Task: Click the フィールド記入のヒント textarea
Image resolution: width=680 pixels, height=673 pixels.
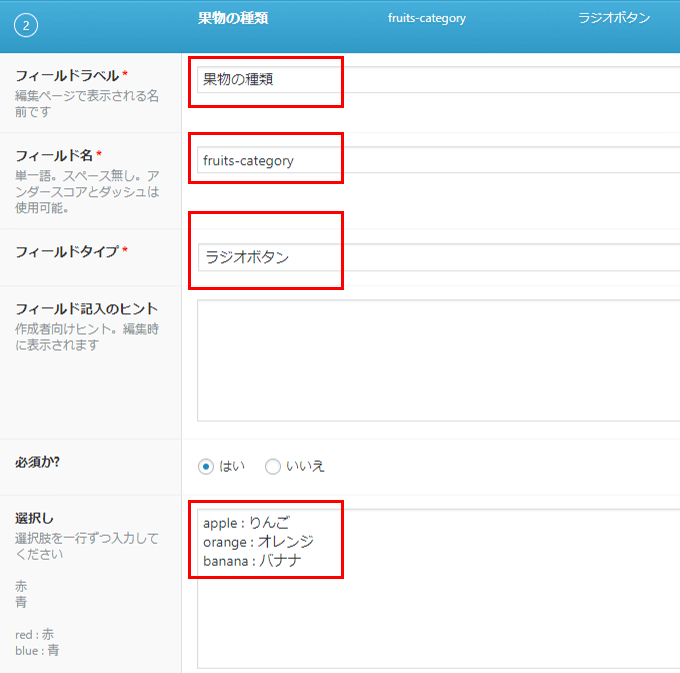Action: [x=438, y=360]
